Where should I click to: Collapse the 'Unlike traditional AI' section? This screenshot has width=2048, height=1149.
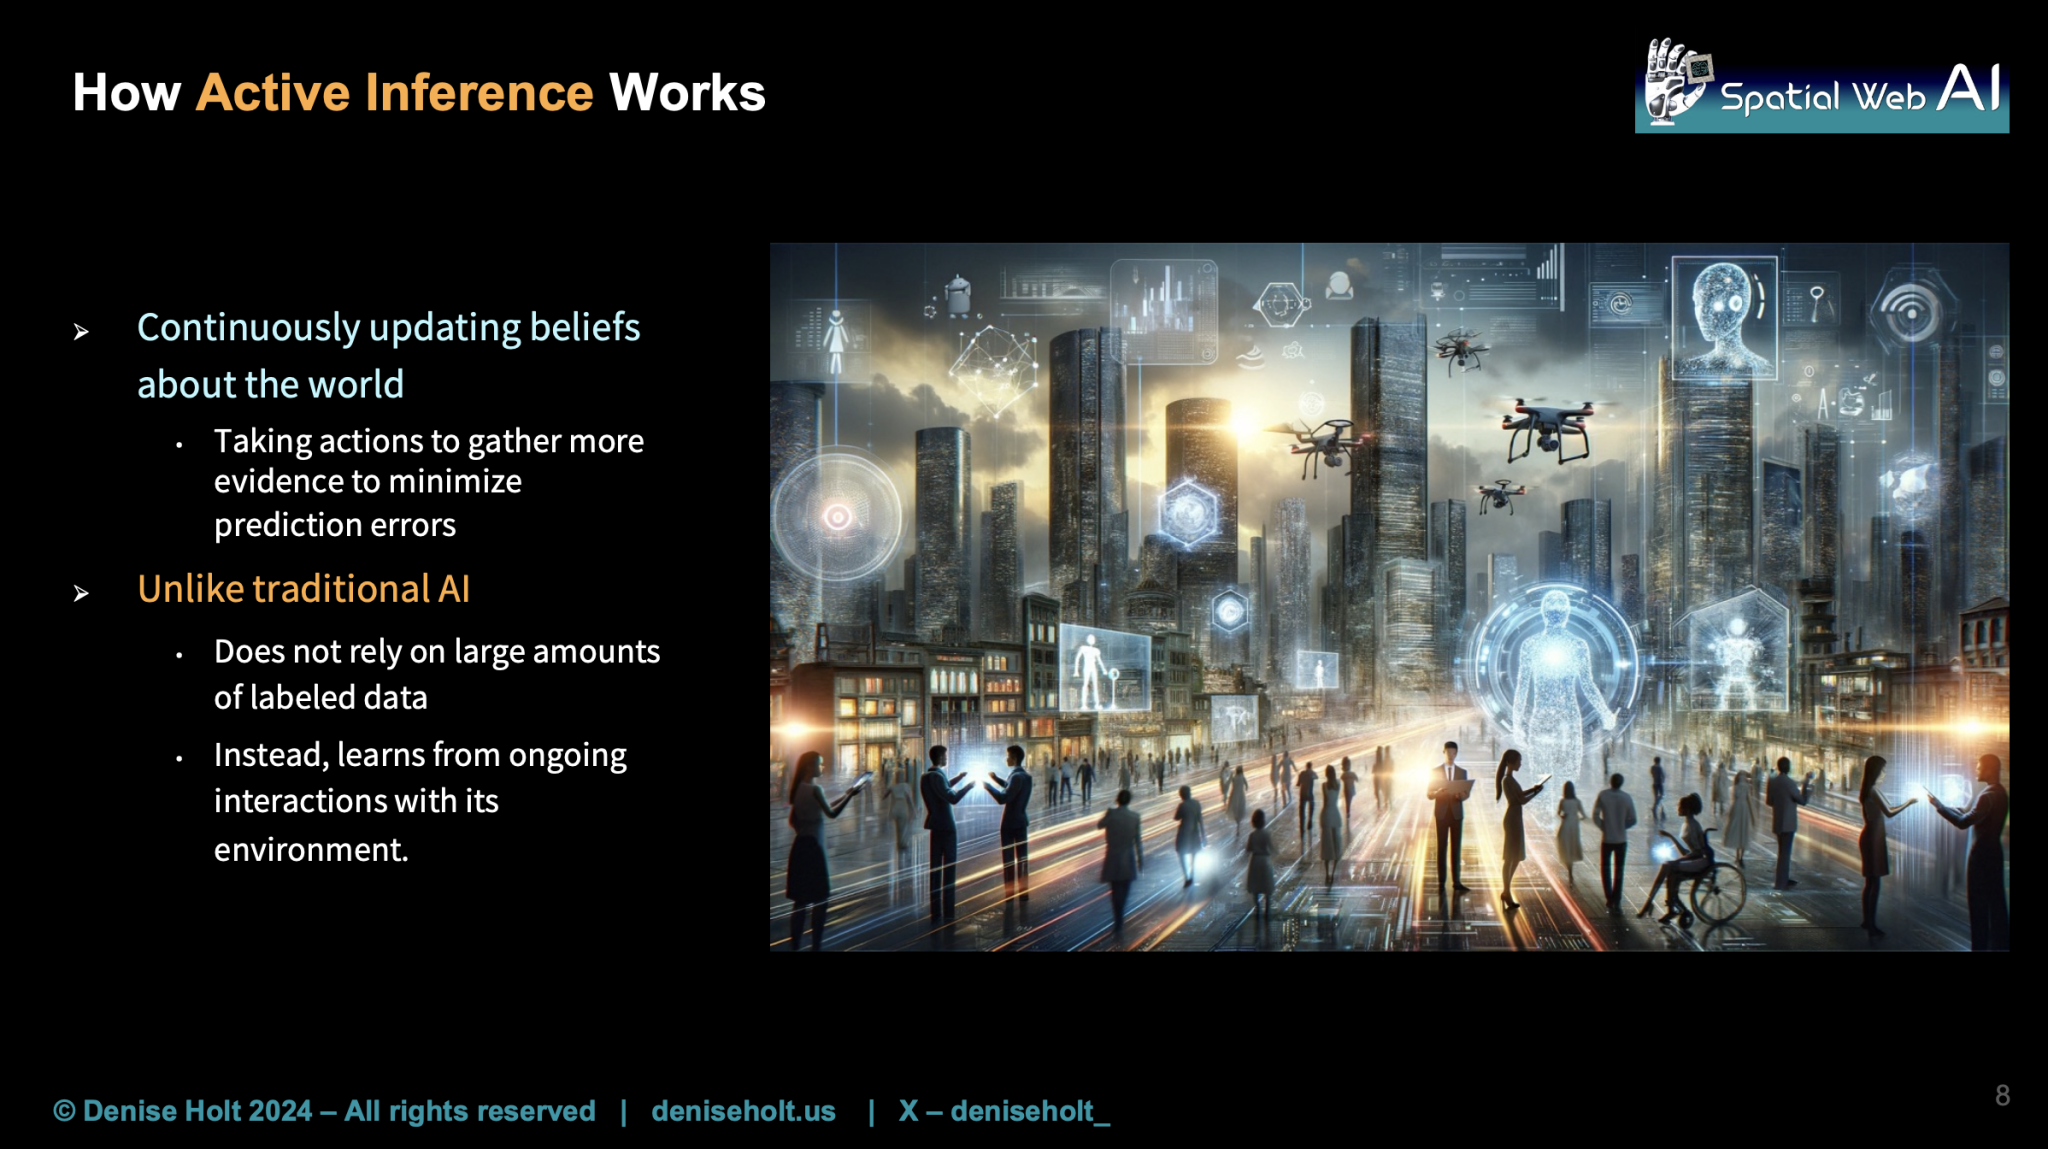[307, 589]
